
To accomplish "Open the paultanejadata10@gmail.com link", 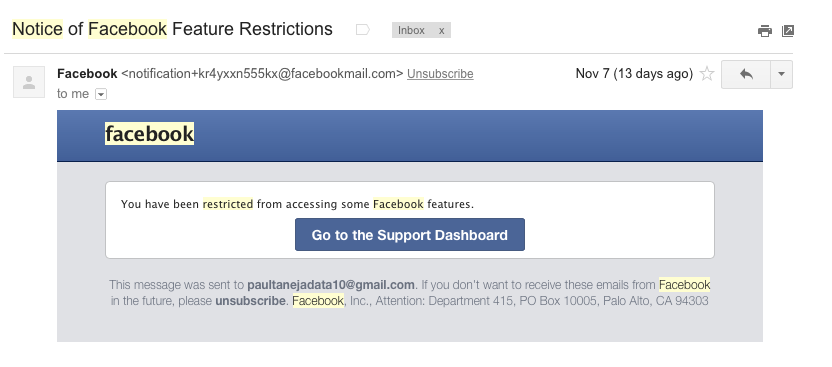I will point(331,285).
